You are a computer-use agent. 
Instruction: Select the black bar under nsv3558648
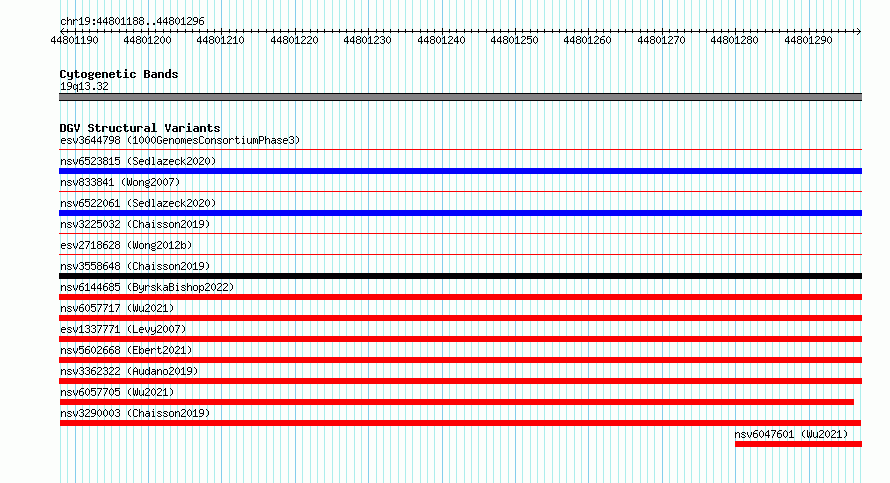[460, 276]
